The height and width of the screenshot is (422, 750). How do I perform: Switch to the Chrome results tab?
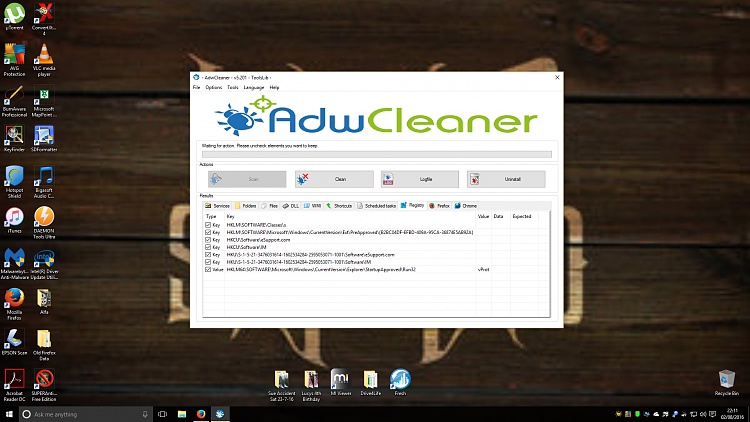tap(465, 206)
